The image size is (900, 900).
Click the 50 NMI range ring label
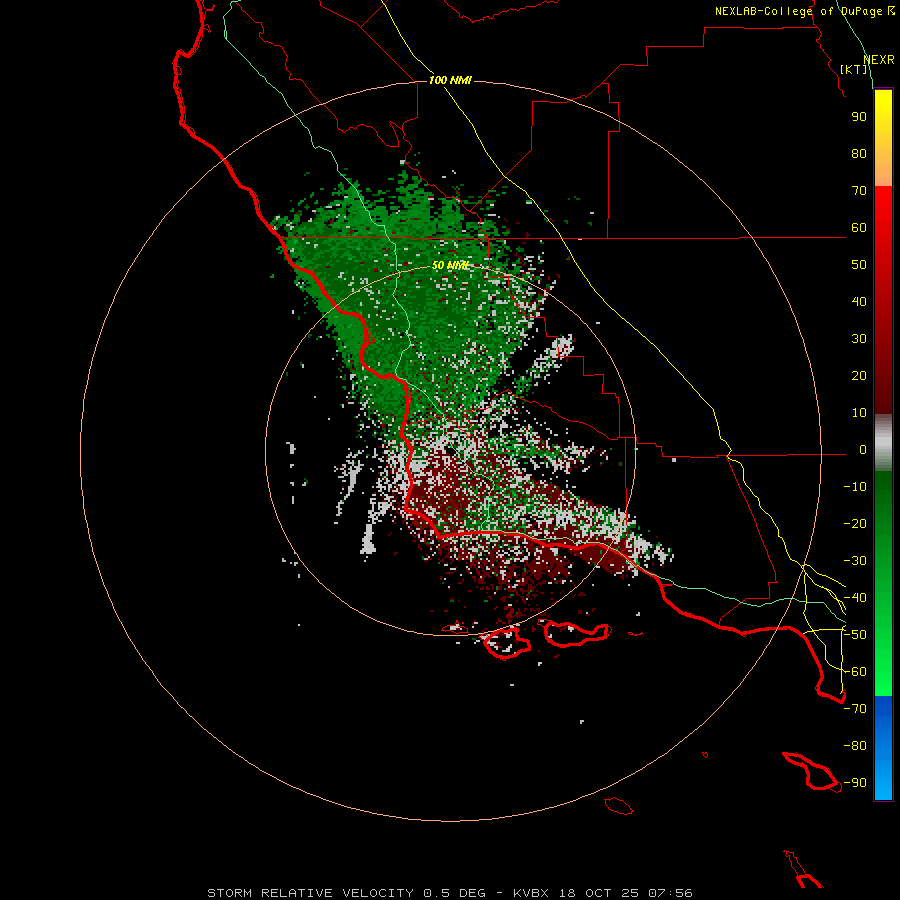[x=450, y=265]
